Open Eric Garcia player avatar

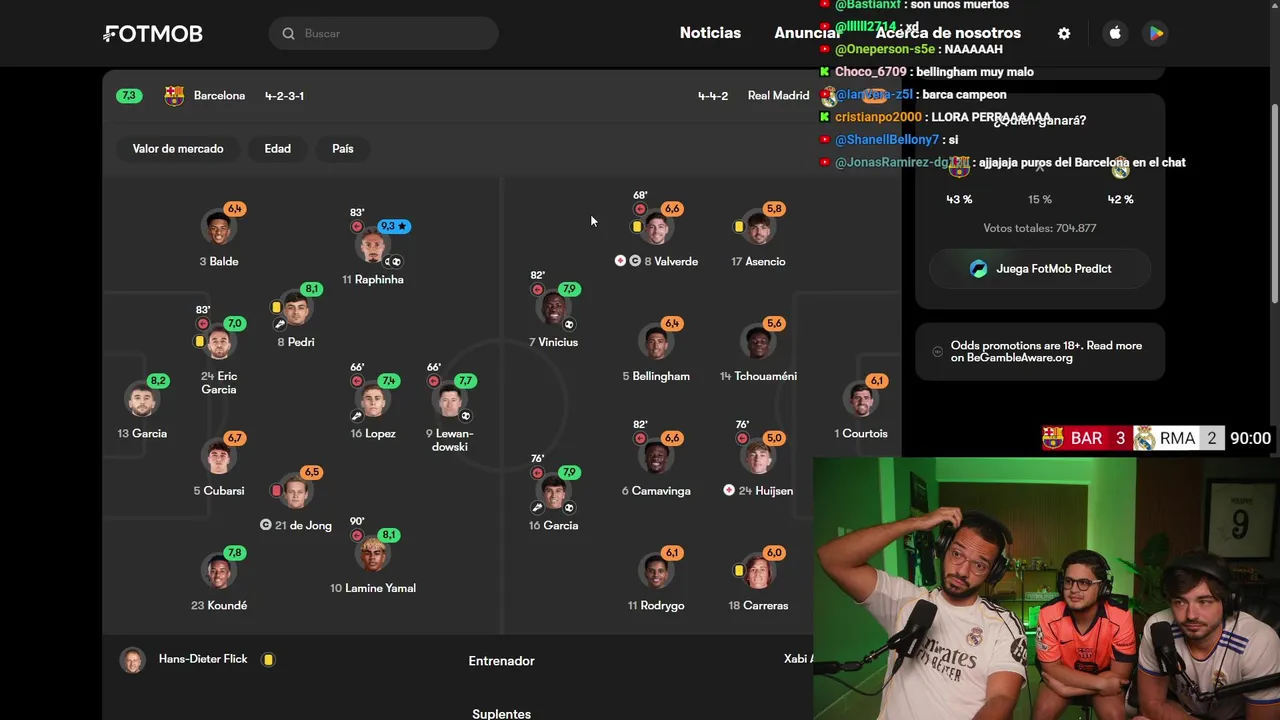218,343
